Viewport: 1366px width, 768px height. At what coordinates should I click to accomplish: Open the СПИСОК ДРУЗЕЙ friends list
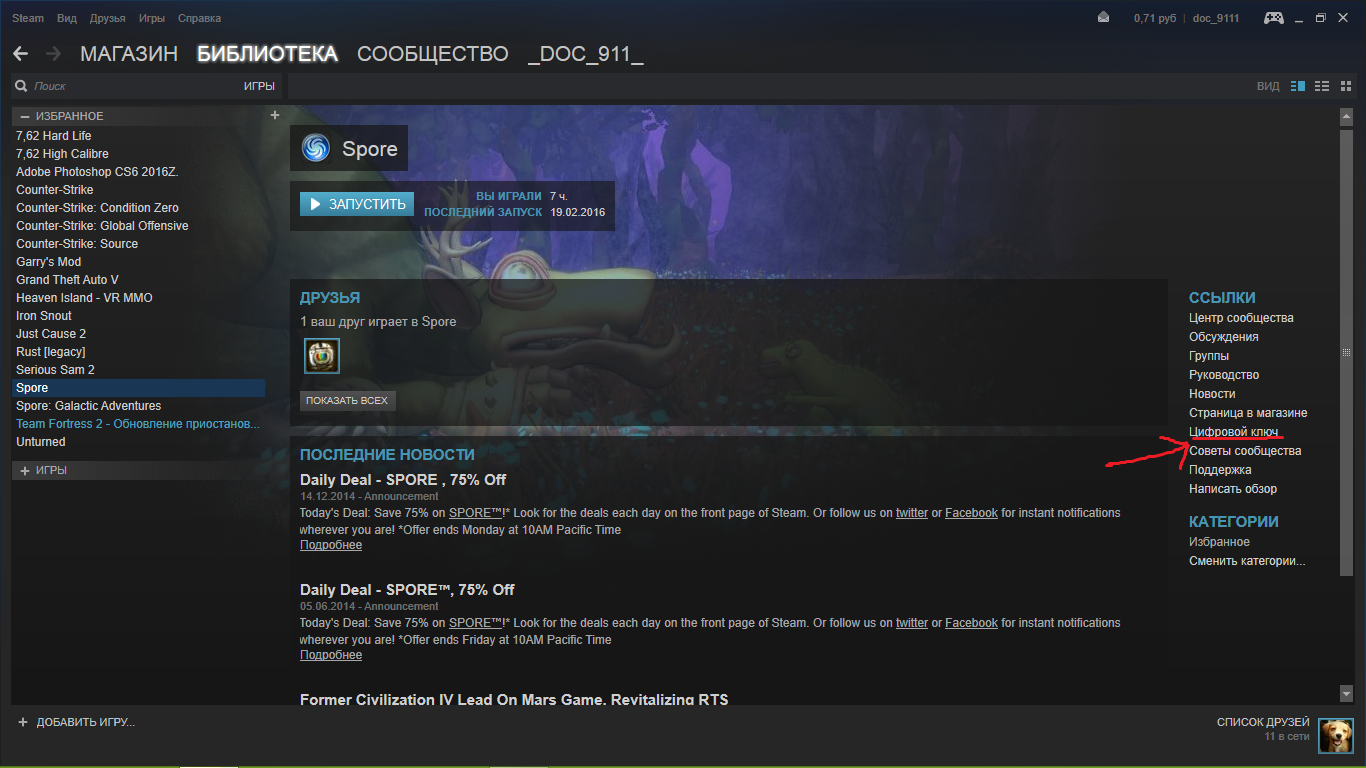pos(1263,722)
